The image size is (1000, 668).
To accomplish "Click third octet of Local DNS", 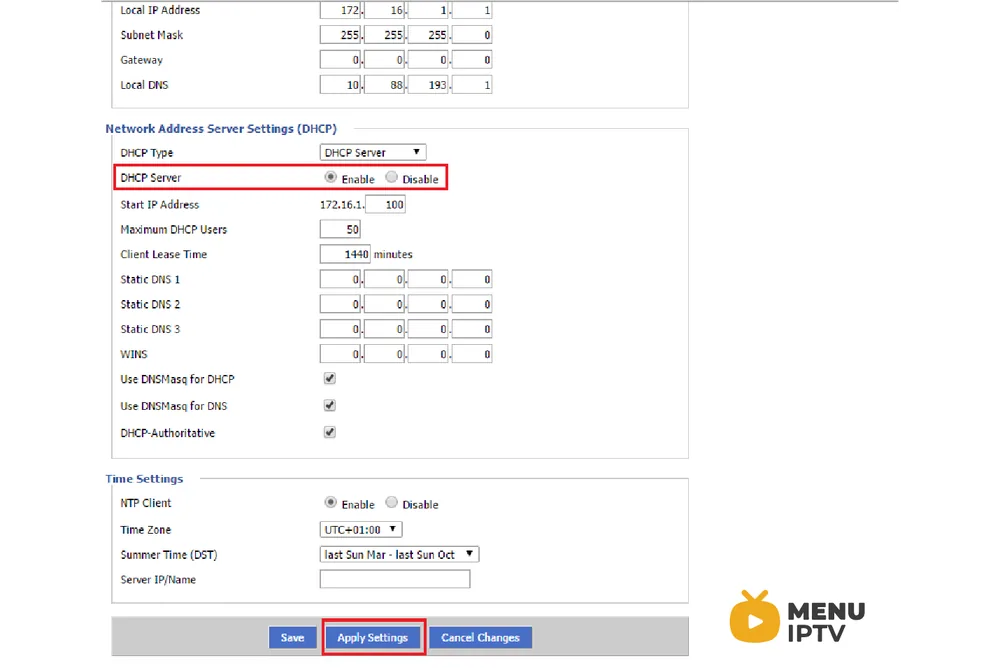I will 428,85.
